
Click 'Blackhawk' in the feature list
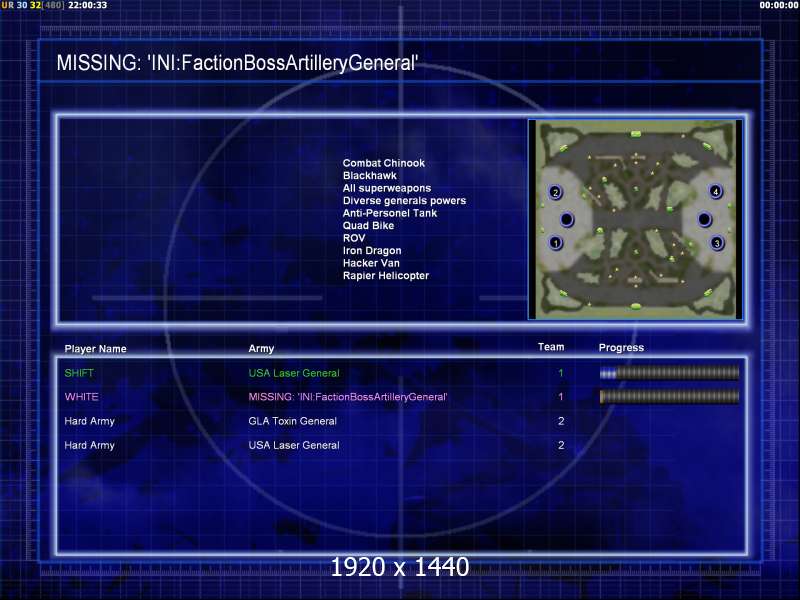[369, 176]
